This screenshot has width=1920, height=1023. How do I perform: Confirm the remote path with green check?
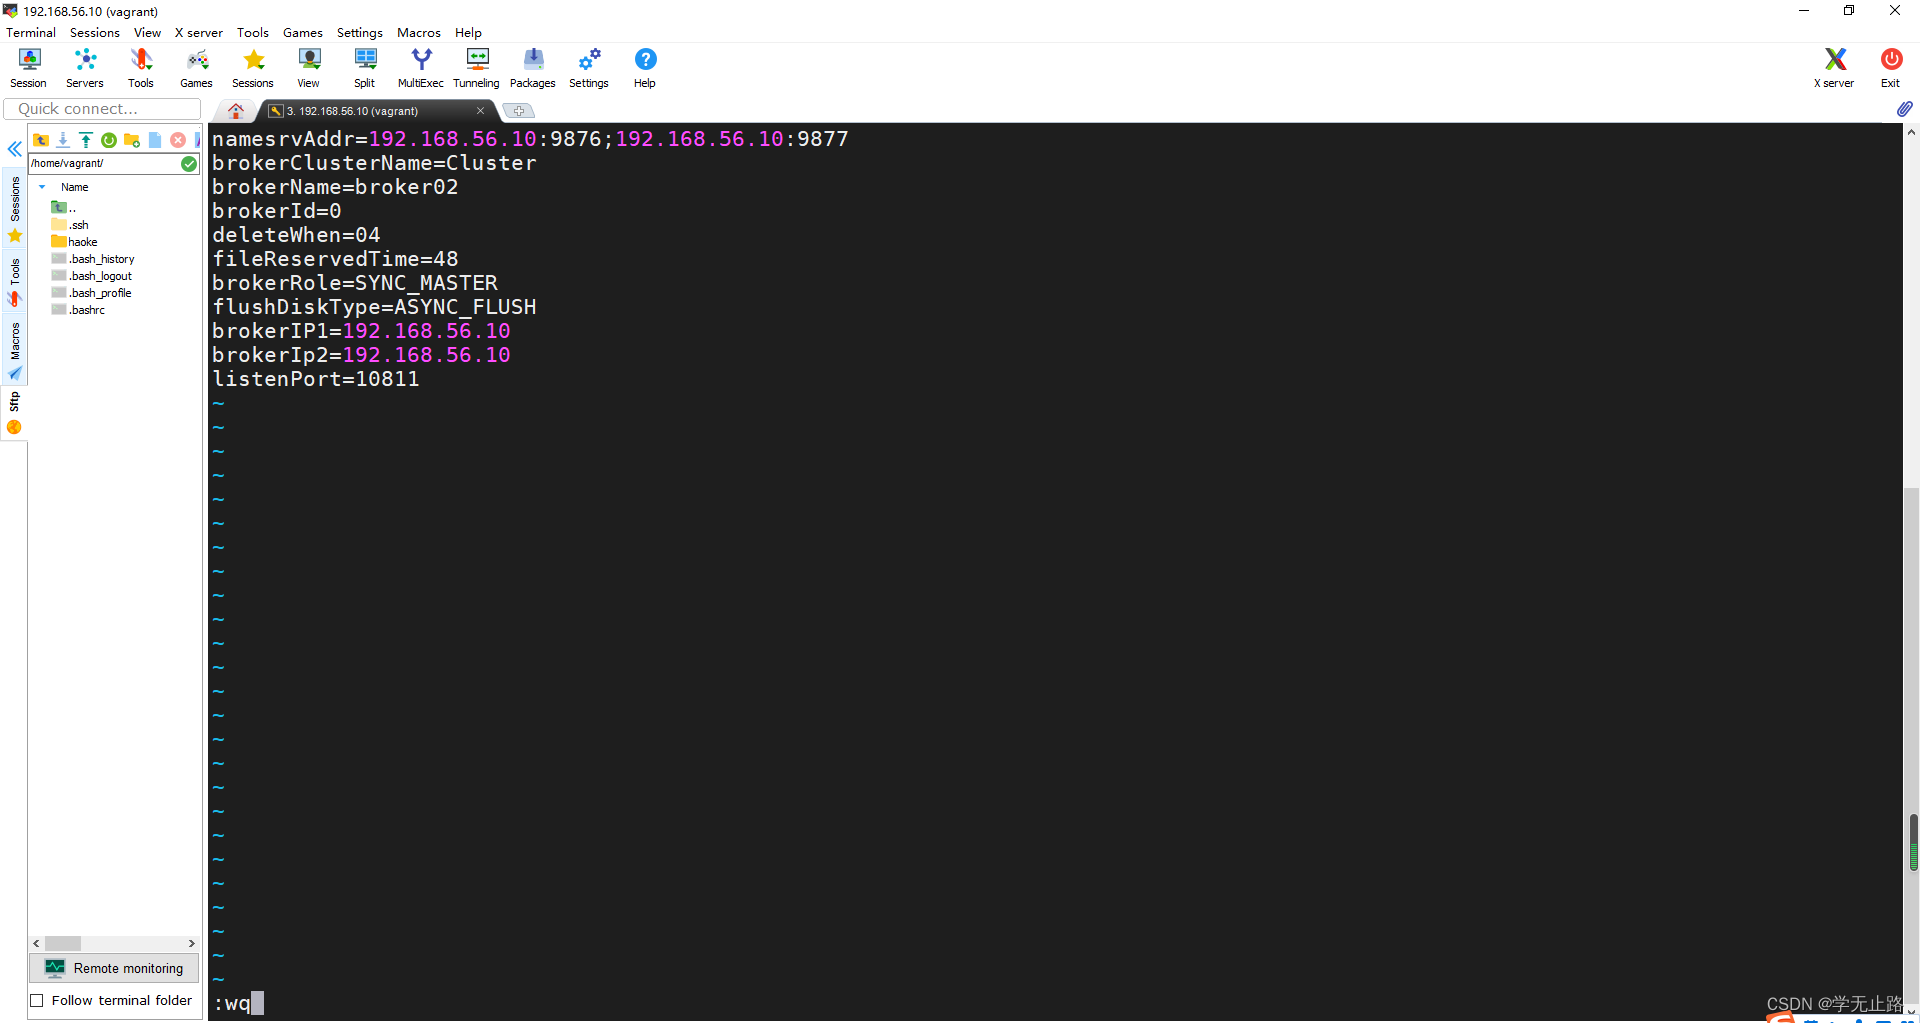coord(189,164)
